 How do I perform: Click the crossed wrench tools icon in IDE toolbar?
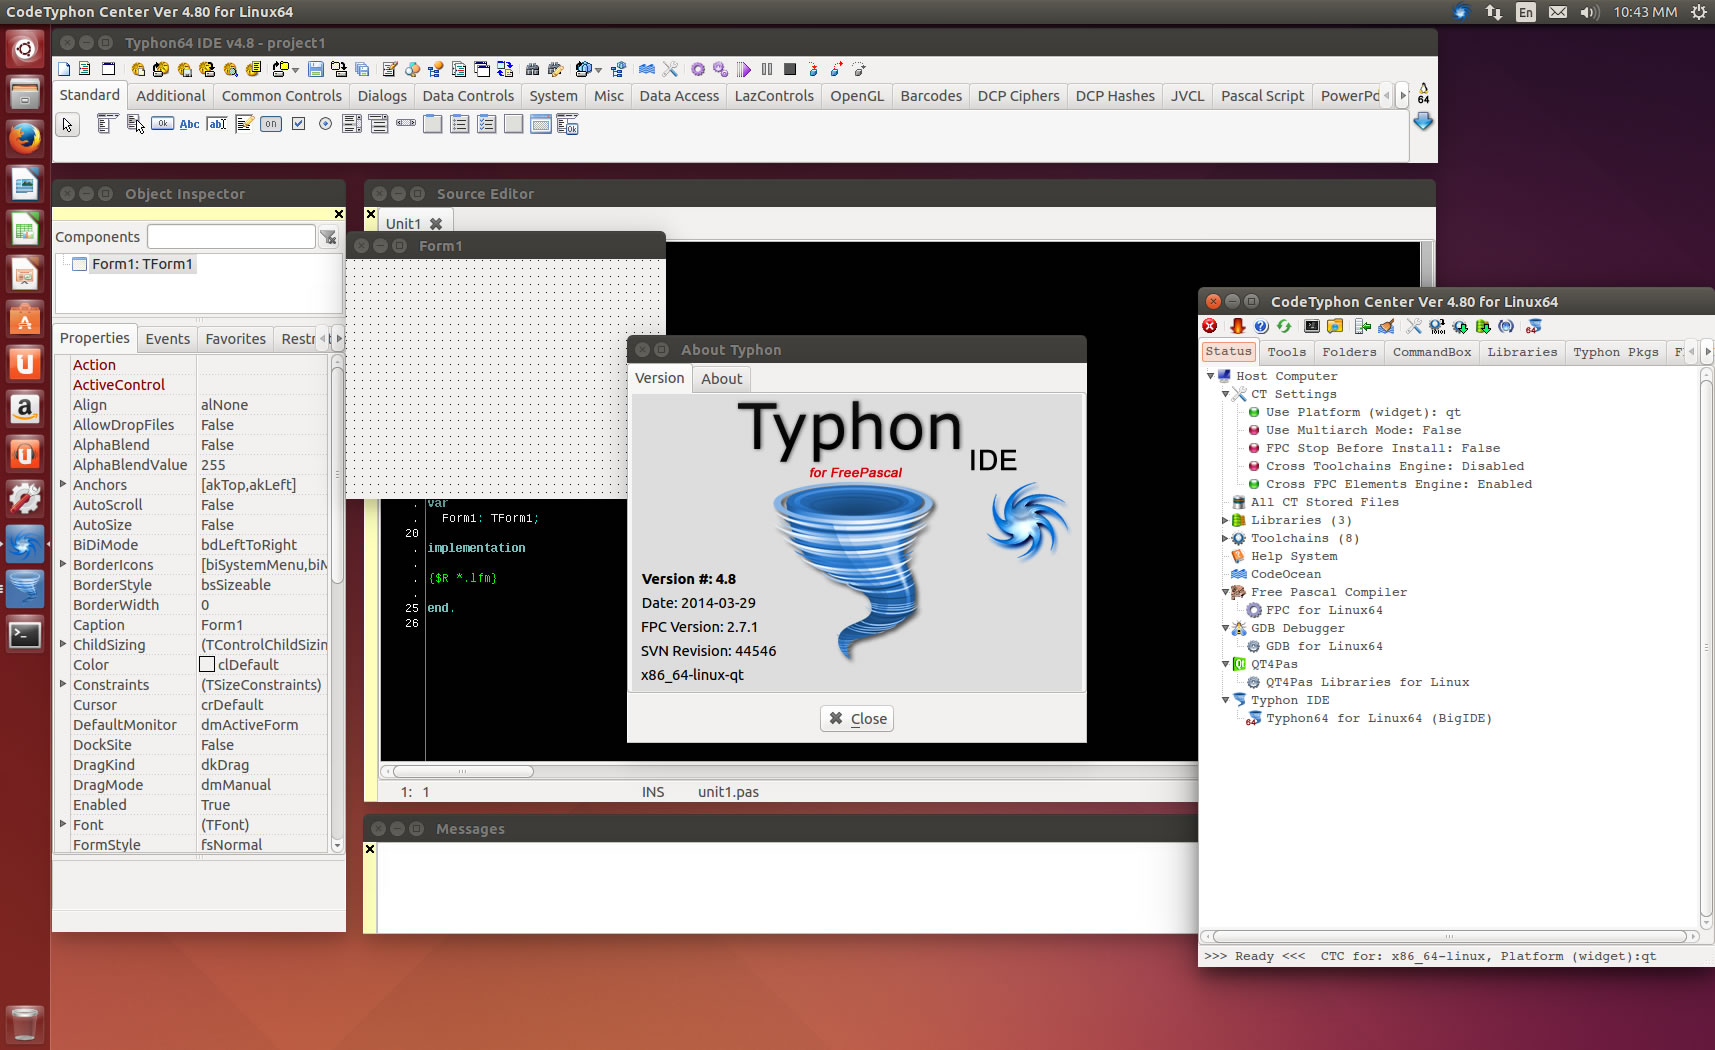tap(670, 69)
